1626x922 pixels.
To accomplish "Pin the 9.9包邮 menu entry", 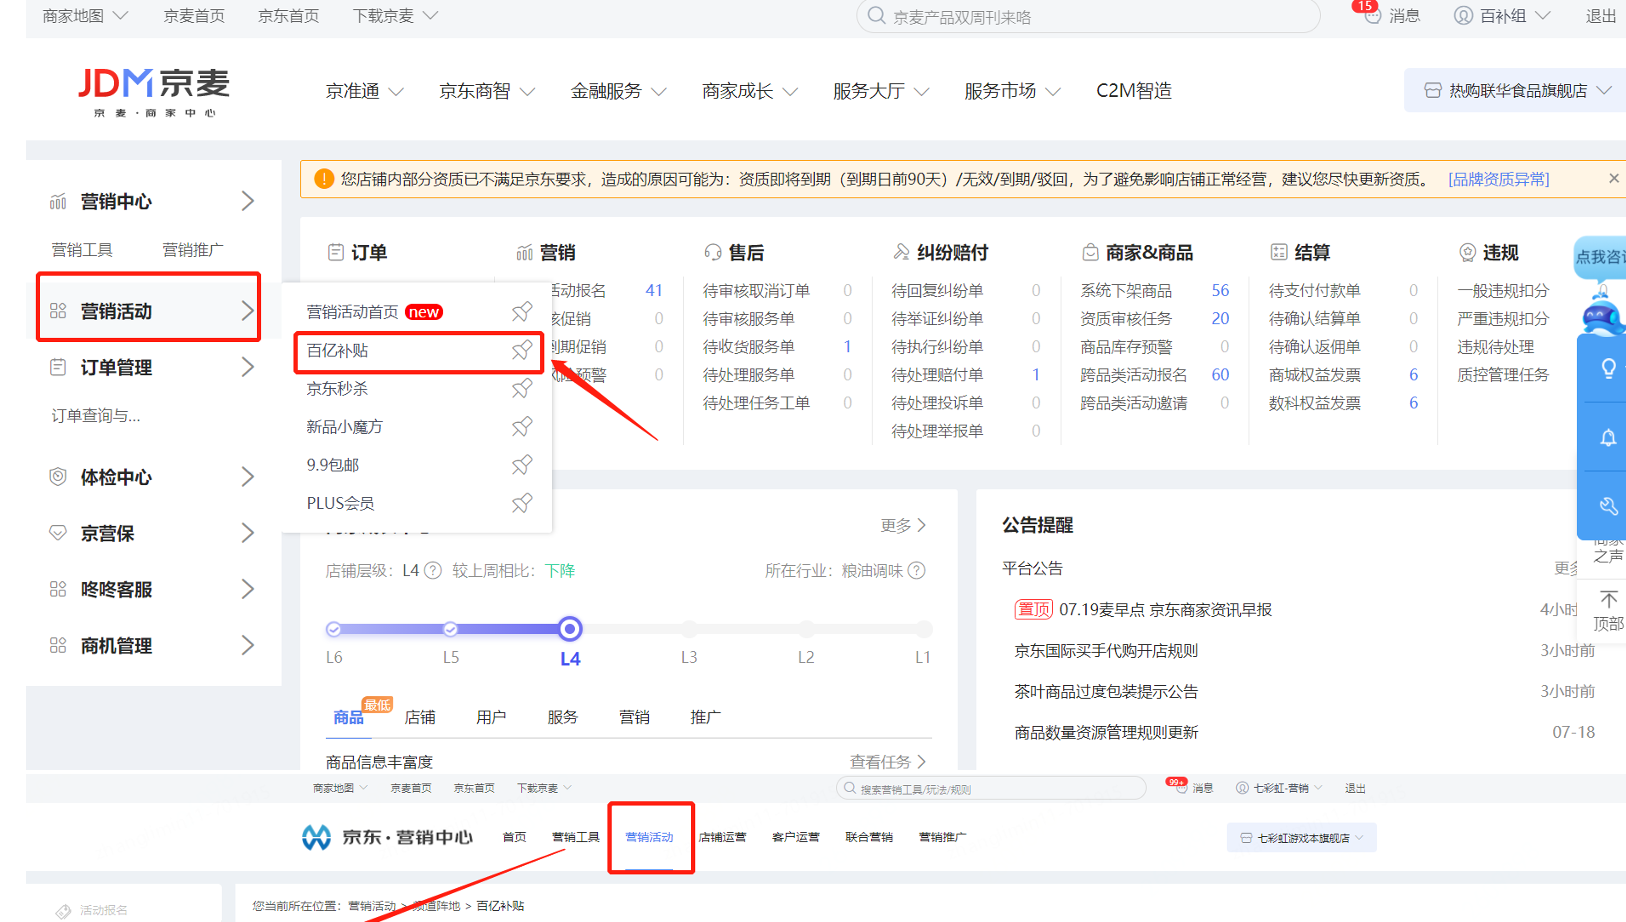I will pyautogui.click(x=522, y=465).
